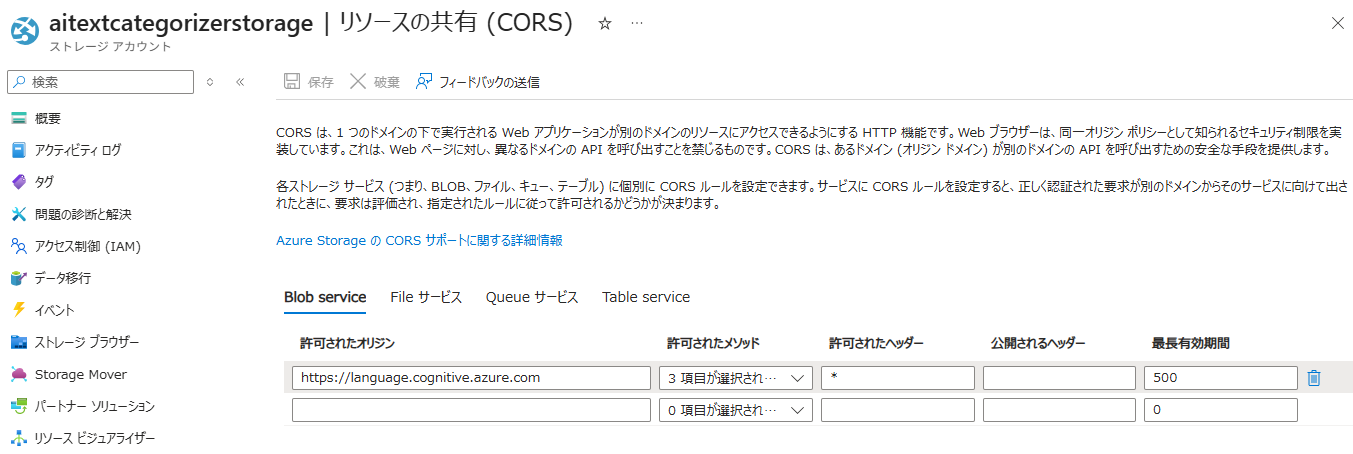Click empty allowed origin field in second row
1353x454 pixels.
(472, 410)
